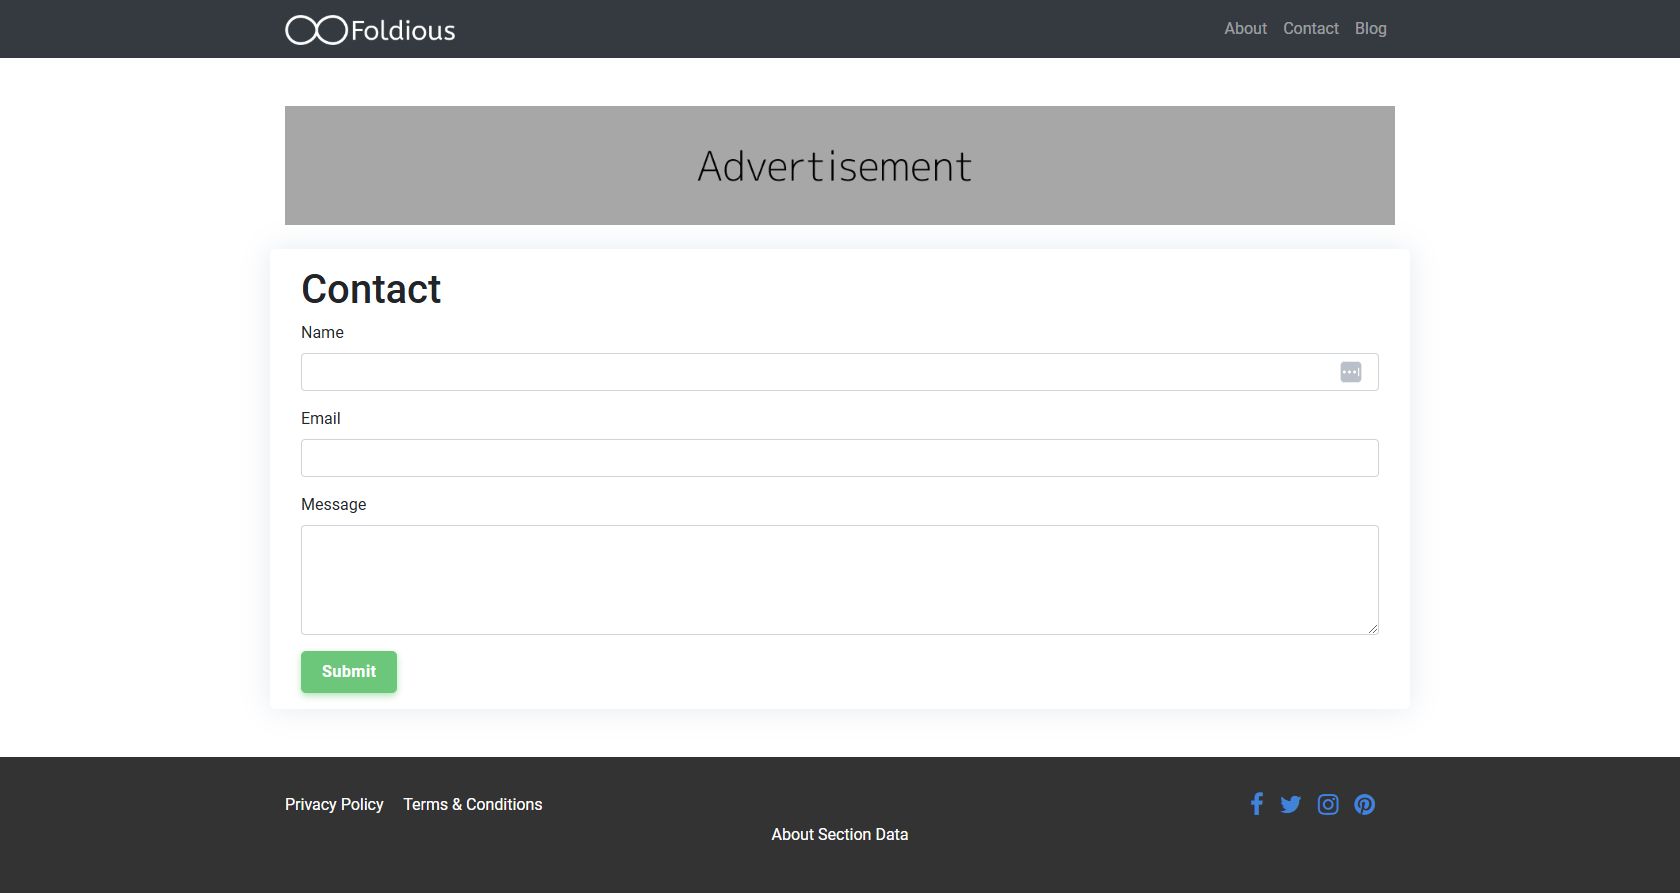Open the Contact nav menu item

(1311, 29)
